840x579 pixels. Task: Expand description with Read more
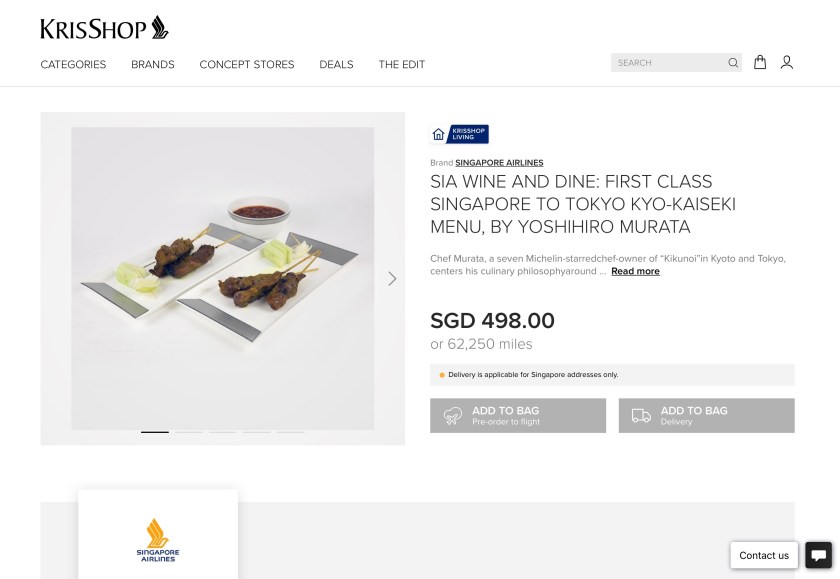click(635, 271)
